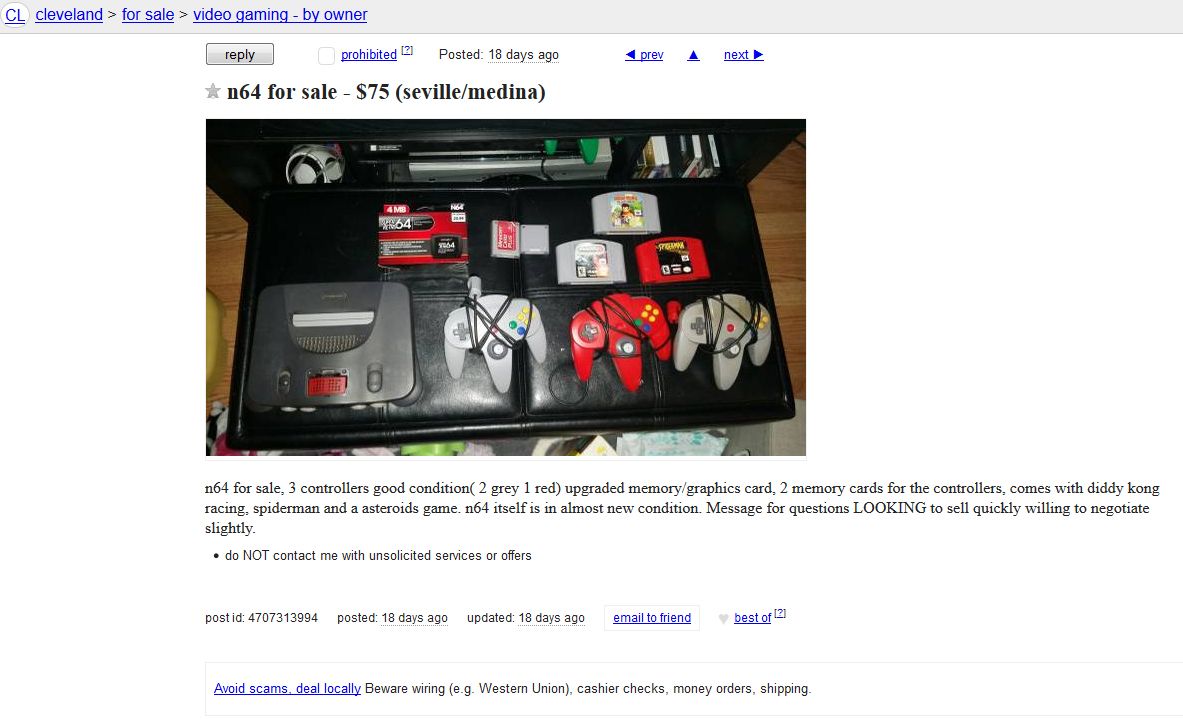Open the for sale breadcrumb
This screenshot has height=723, width=1183.
[x=148, y=14]
